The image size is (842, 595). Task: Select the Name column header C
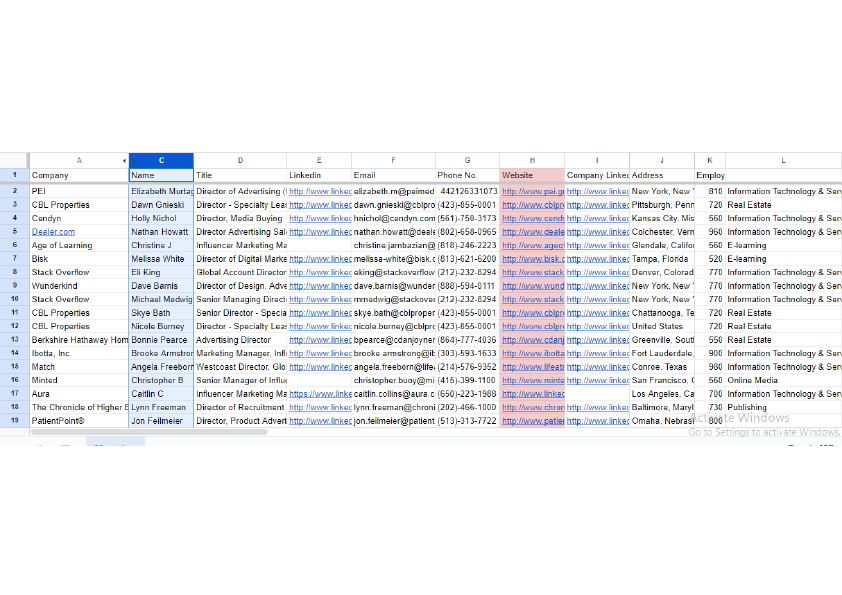point(161,160)
